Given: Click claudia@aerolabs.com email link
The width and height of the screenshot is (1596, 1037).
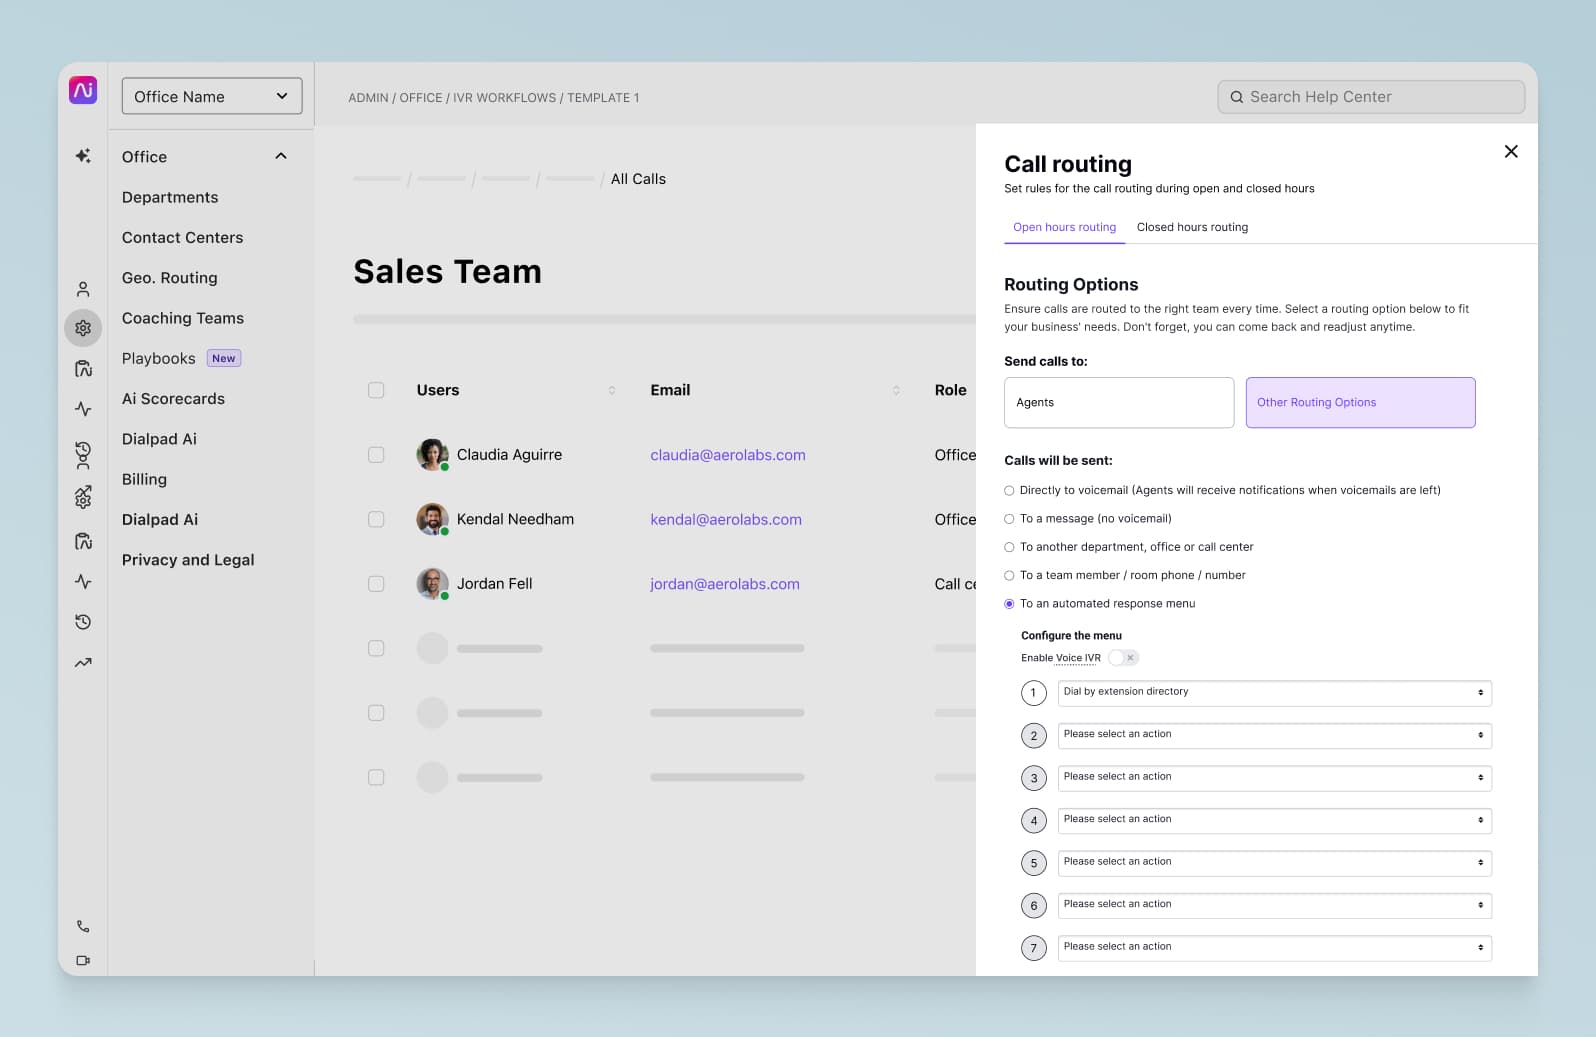Looking at the screenshot, I should [x=727, y=455].
